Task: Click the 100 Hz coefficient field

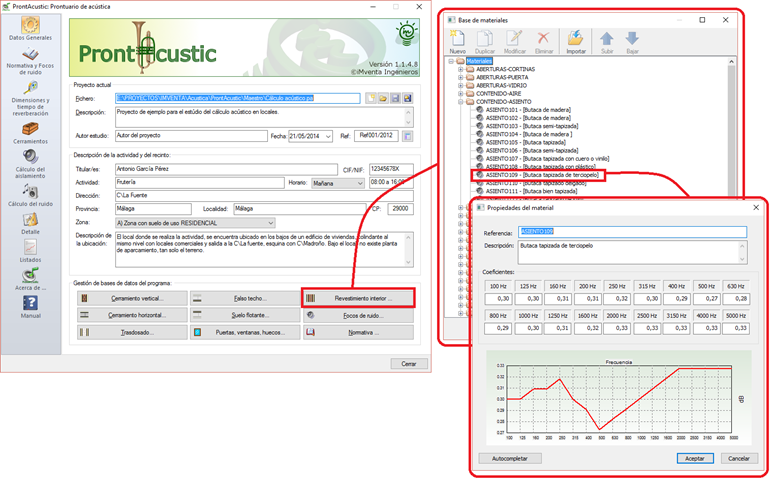Action: [498, 299]
